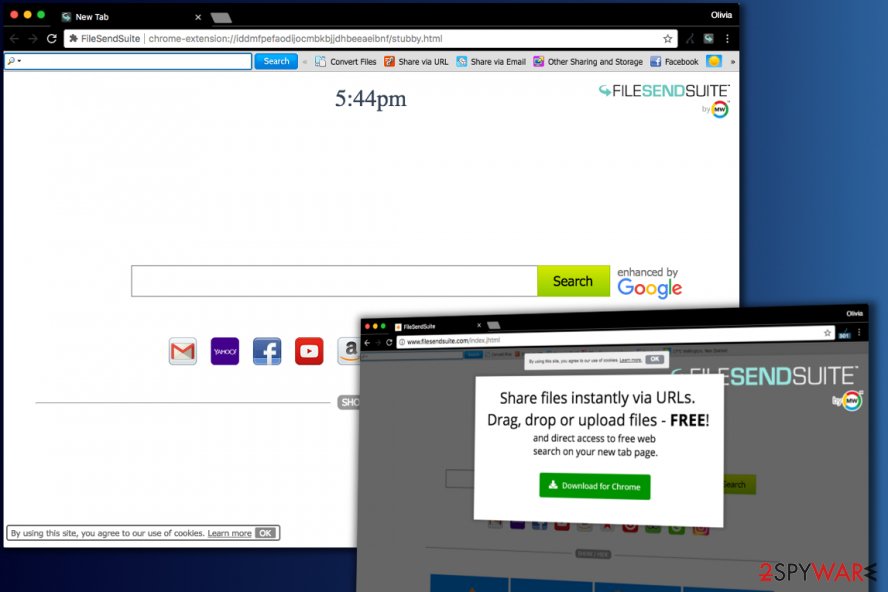Click the FileSendSuite extension icon in toolbar
This screenshot has height=592, width=888.
pyautogui.click(x=708, y=39)
